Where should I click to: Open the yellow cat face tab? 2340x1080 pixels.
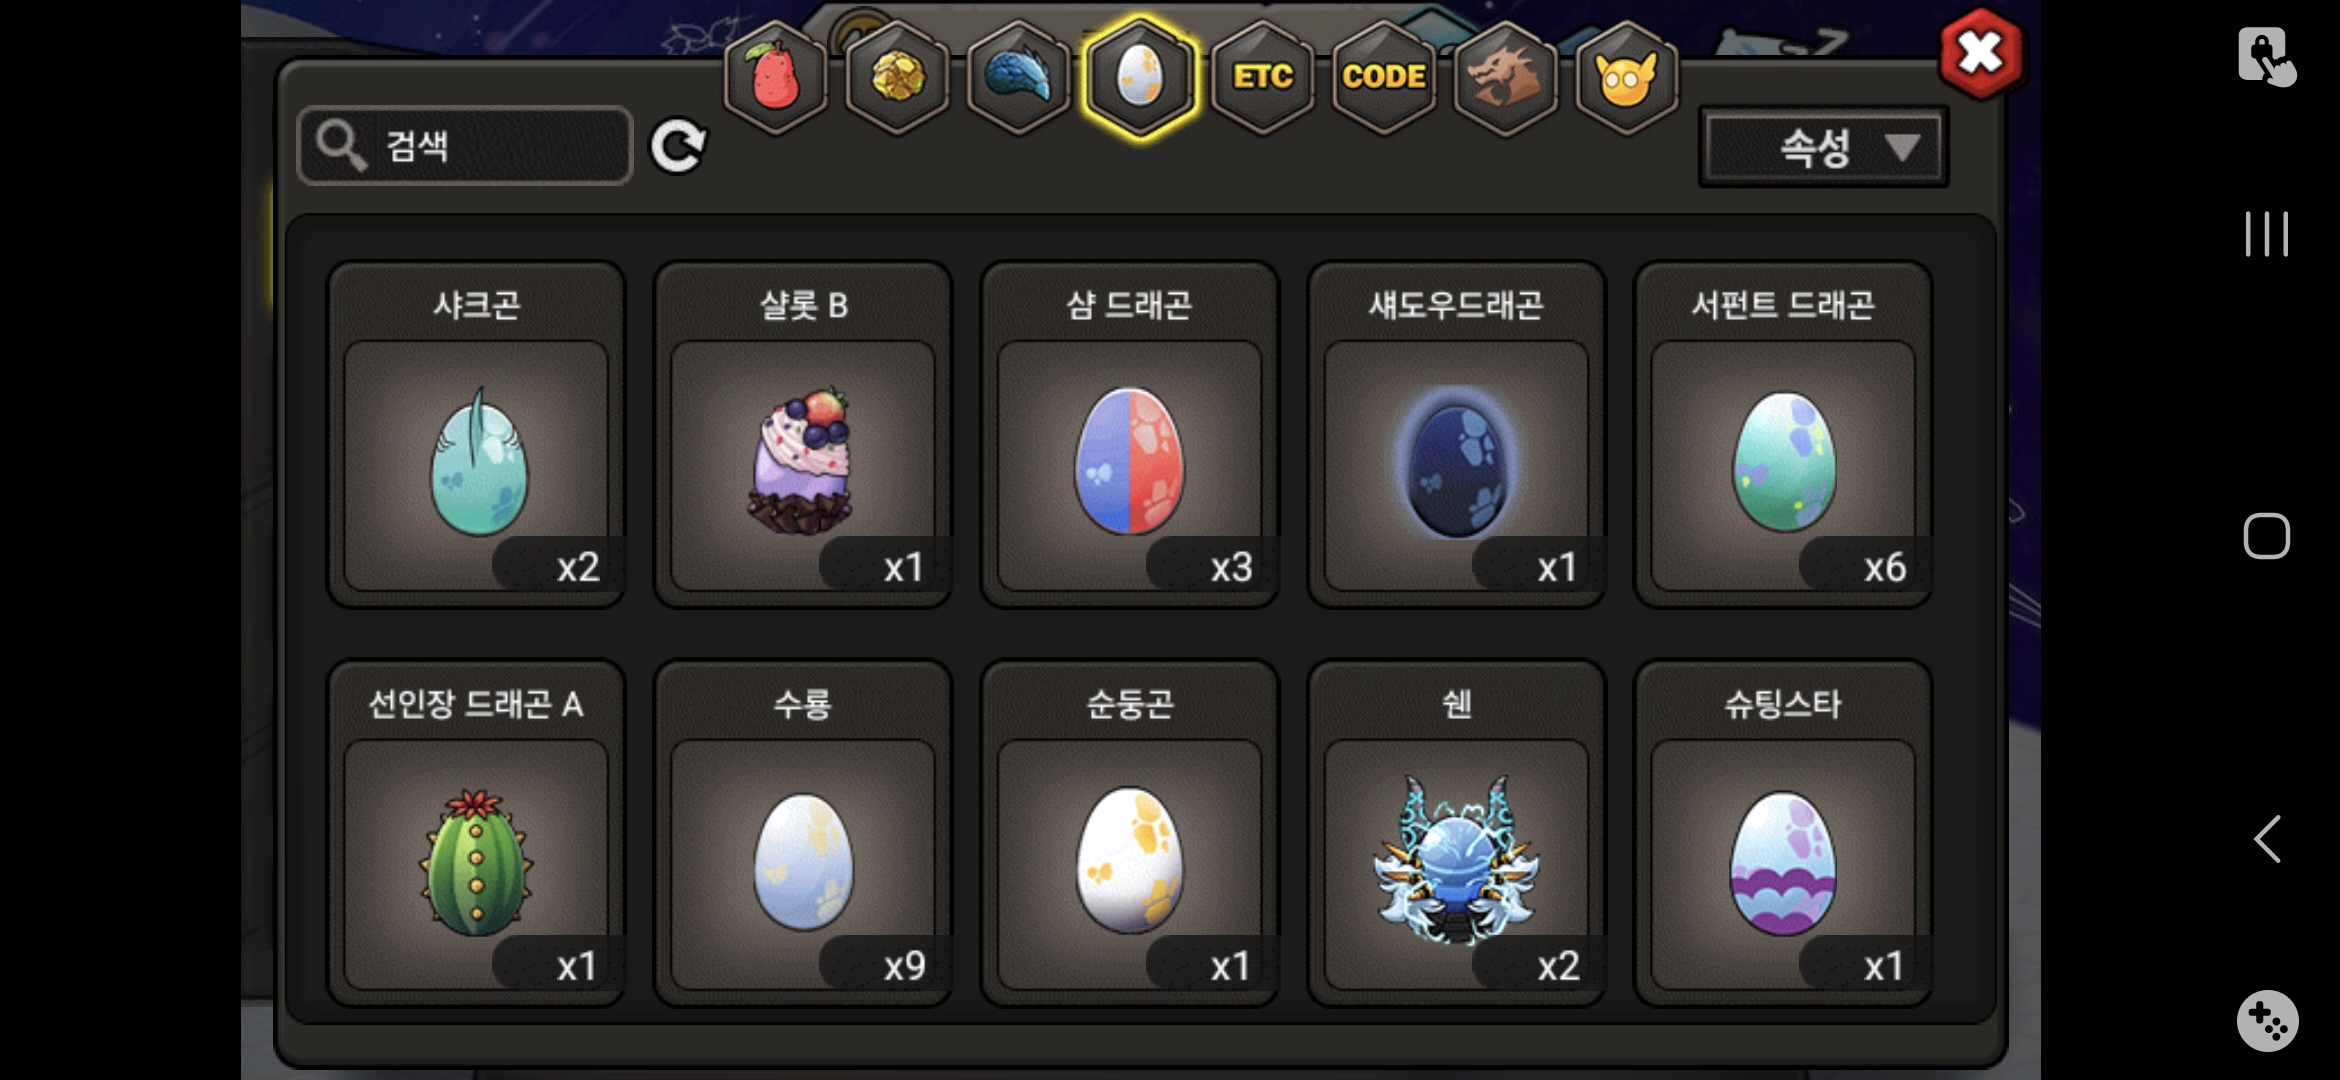coord(1627,77)
